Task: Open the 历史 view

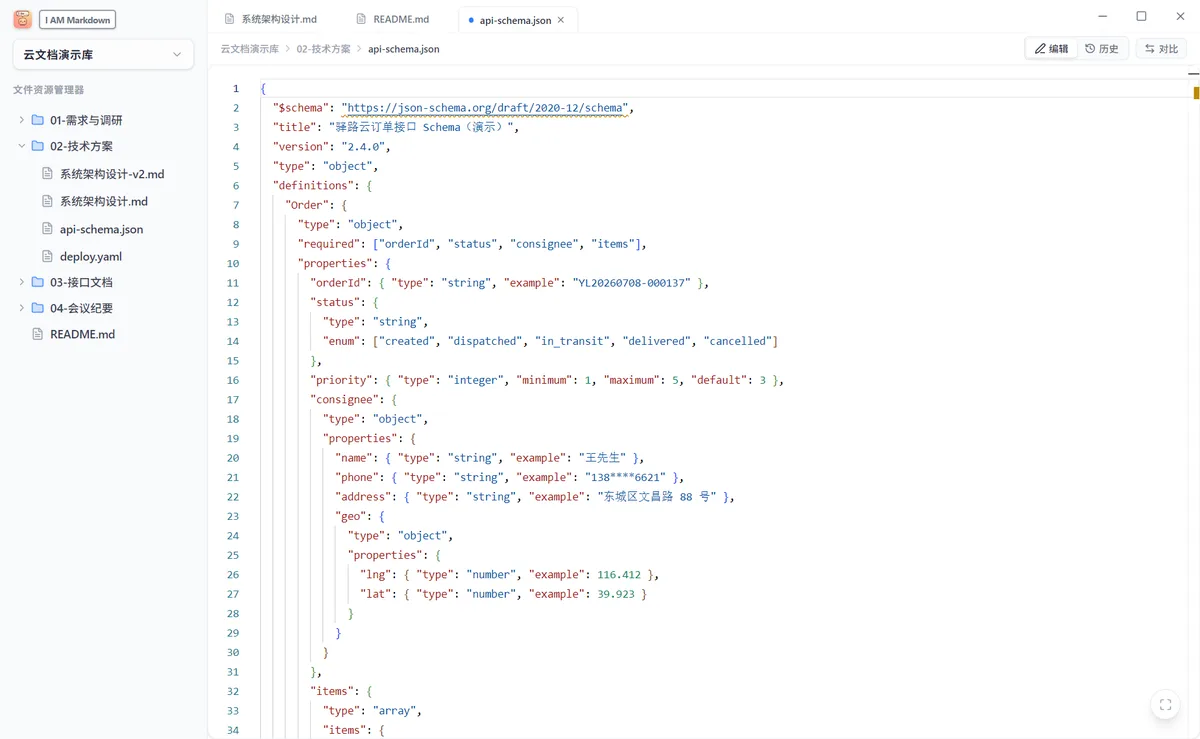Action: point(1102,48)
